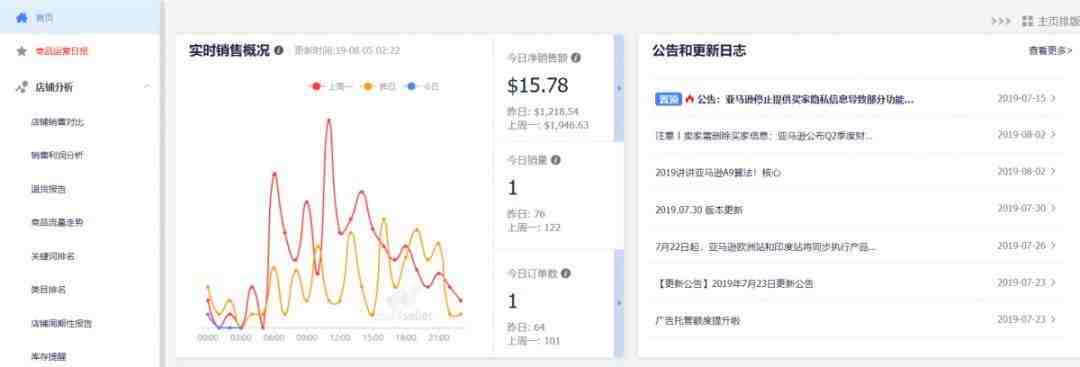Expand the blue arrow beside 今日订单数 card
1080x367 pixels.
point(619,303)
